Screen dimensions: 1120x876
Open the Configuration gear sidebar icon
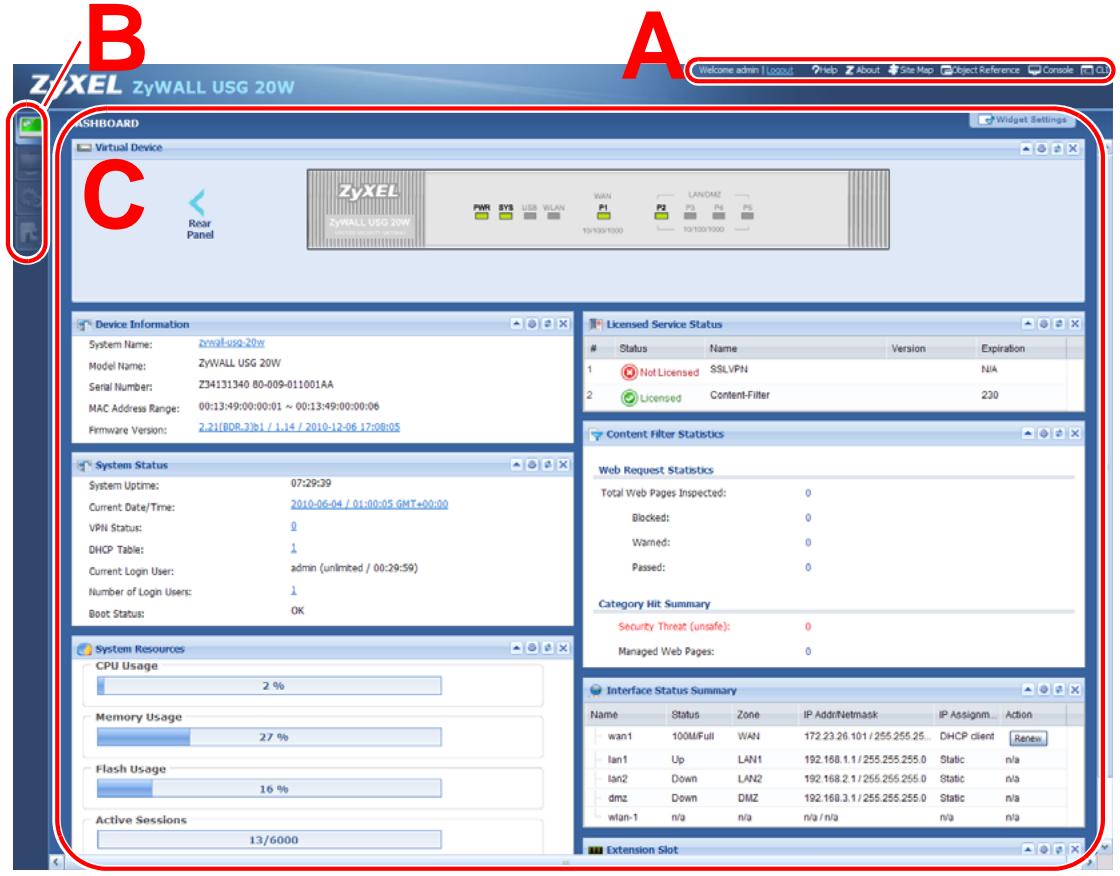[x=29, y=198]
